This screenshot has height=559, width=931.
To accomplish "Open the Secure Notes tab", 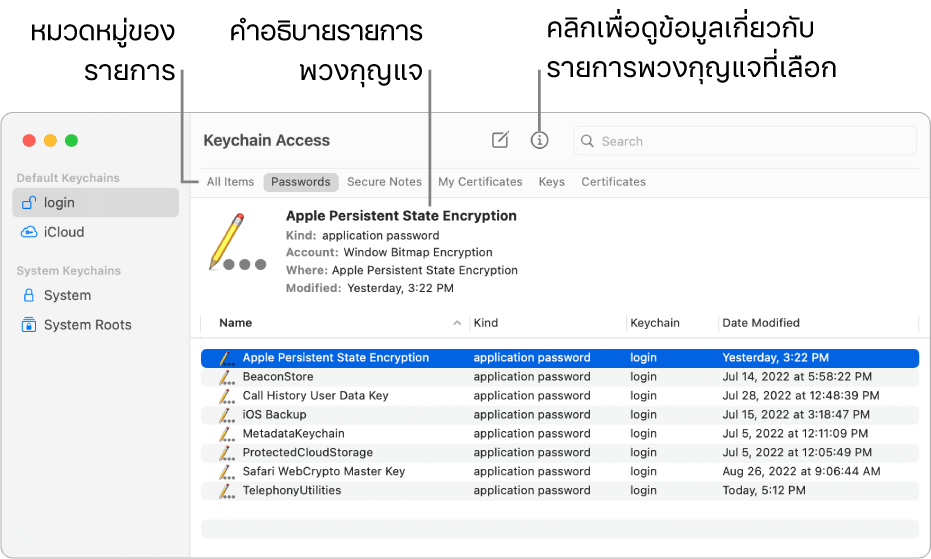I will tap(384, 182).
